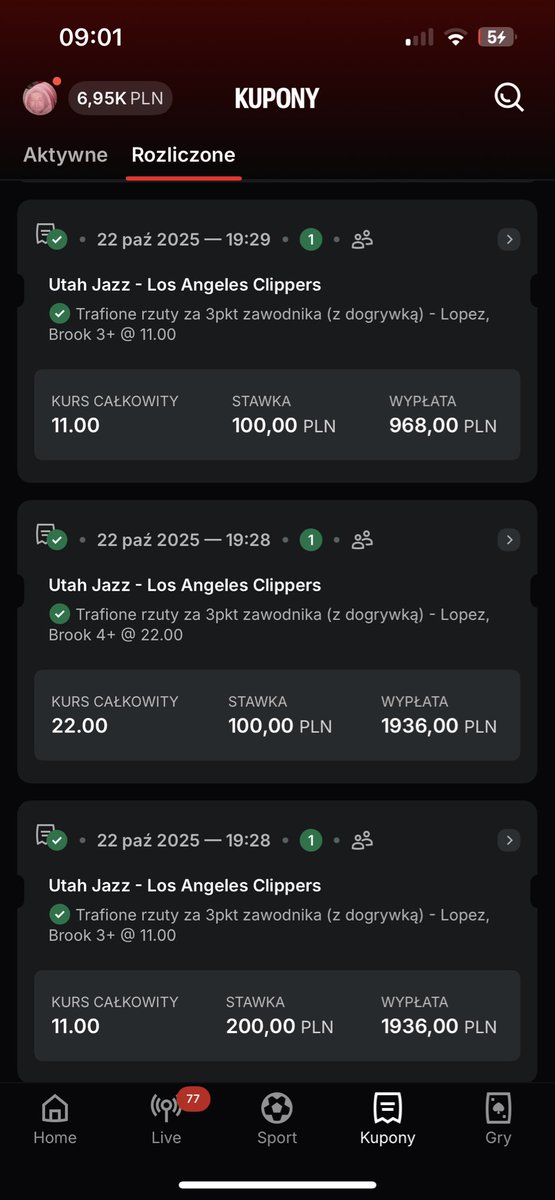Viewport: 555px width, 1200px height.
Task: Tap the share-people icon on third coupon
Action: (x=362, y=840)
